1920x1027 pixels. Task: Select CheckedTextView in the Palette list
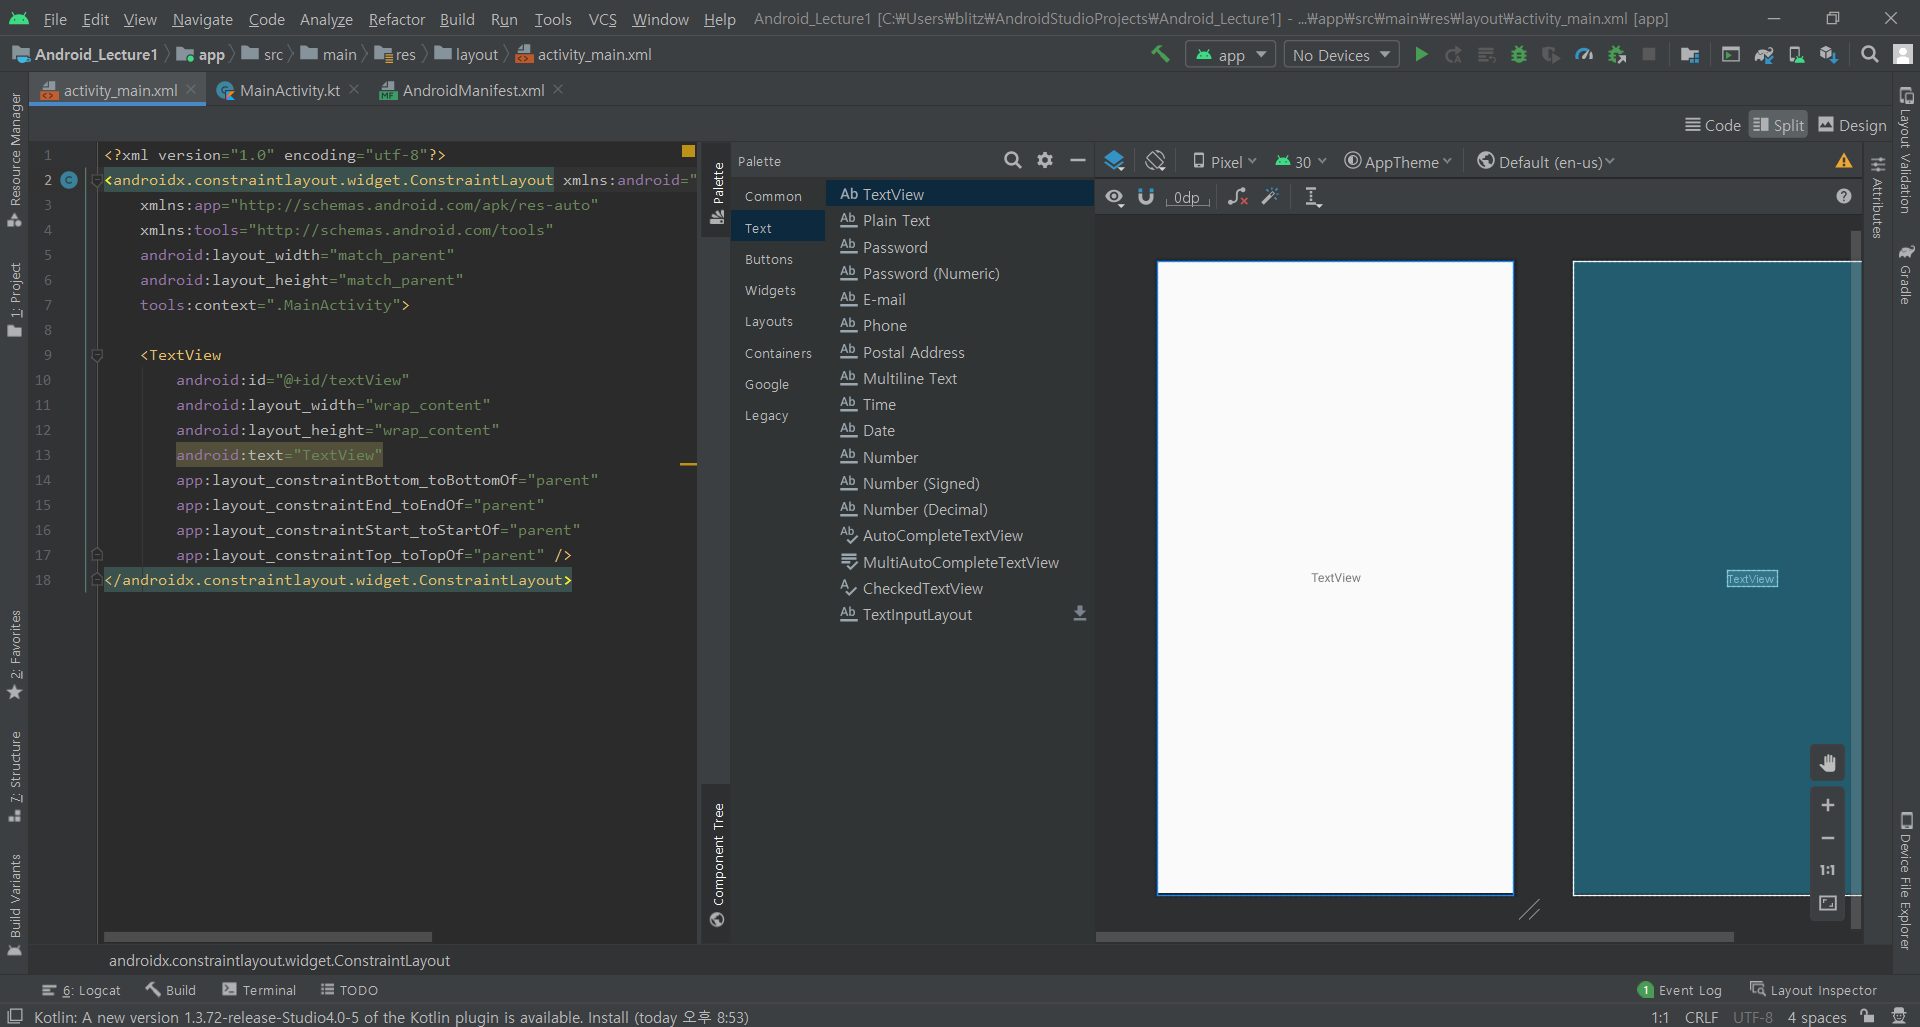[960, 588]
